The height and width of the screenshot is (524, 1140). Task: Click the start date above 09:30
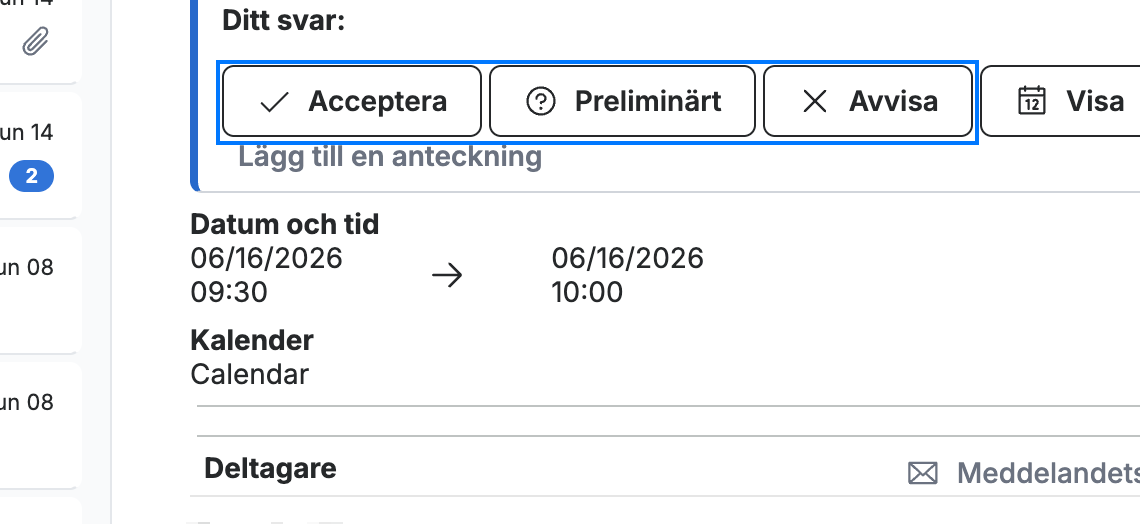(266, 258)
